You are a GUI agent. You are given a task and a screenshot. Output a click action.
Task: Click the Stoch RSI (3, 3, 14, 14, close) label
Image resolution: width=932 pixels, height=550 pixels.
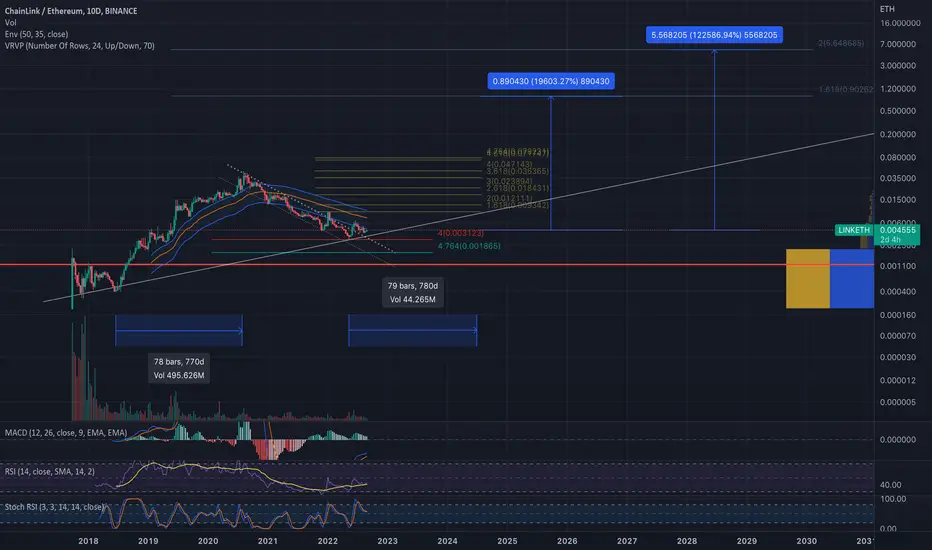click(x=54, y=507)
